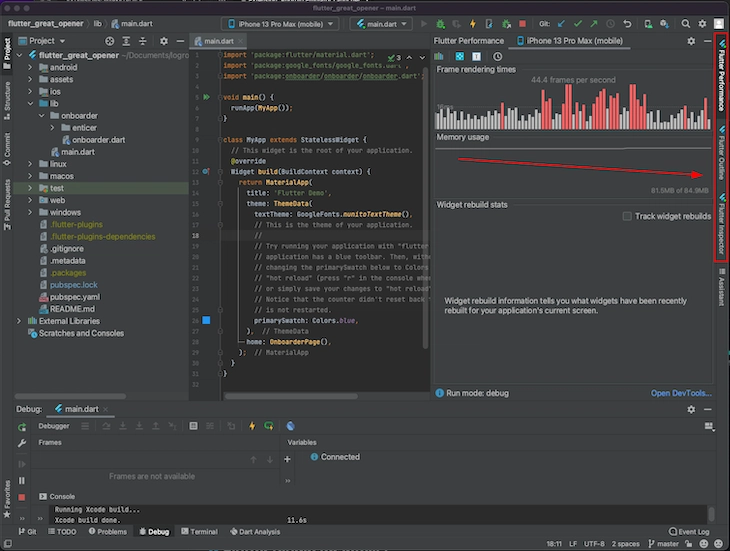Open the Terminal tool window tab

coord(199,531)
